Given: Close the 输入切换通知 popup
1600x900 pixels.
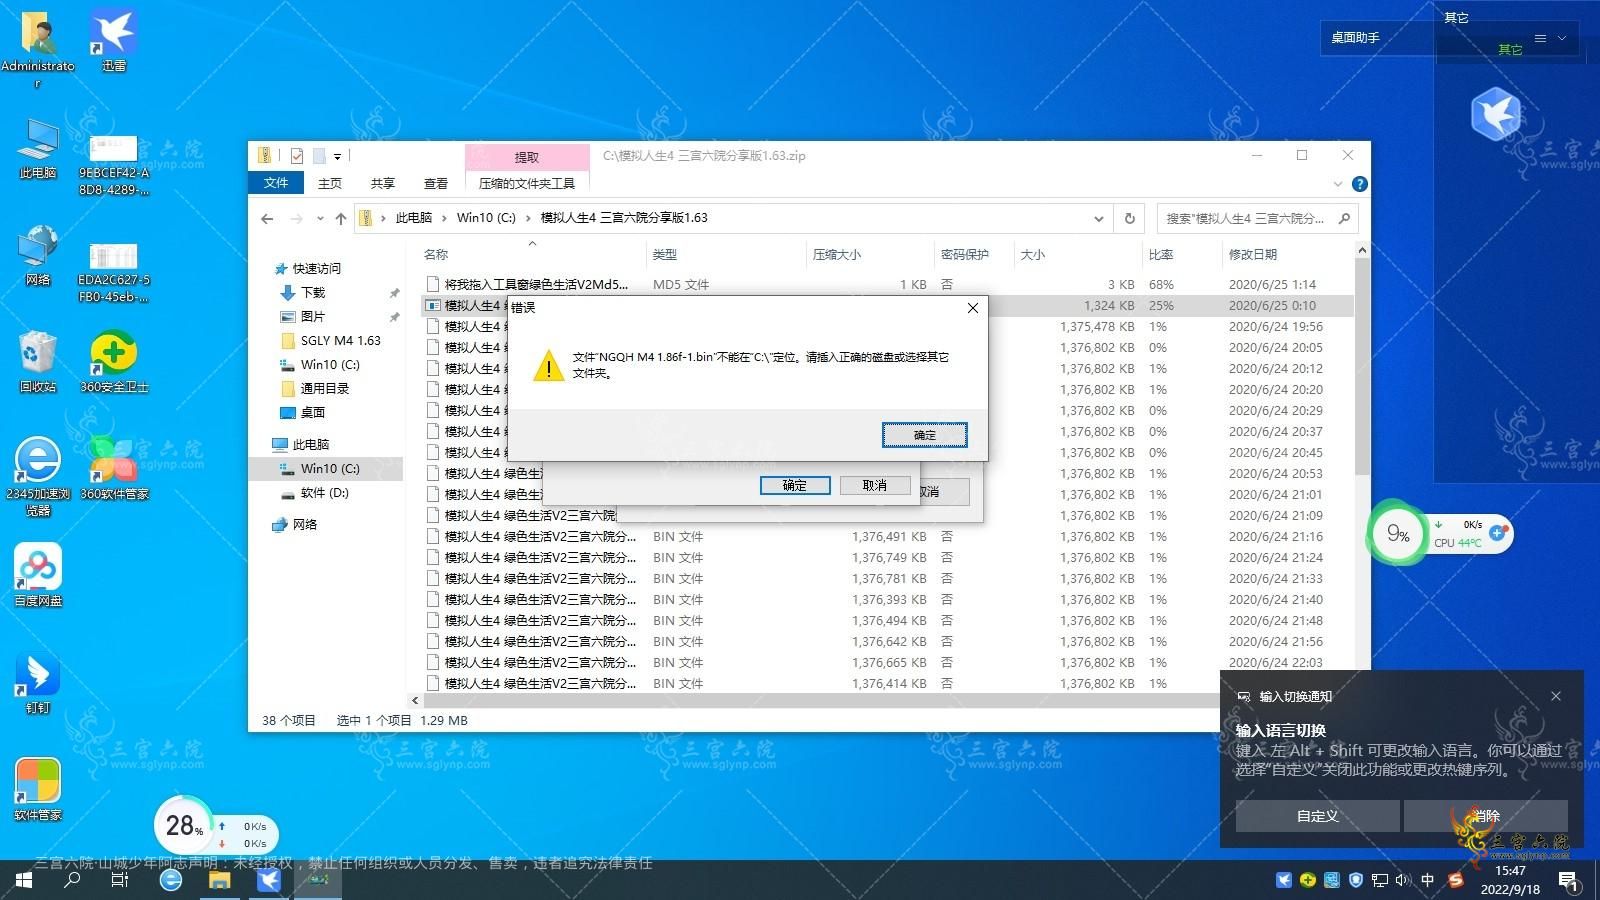Looking at the screenshot, I should [1556, 696].
